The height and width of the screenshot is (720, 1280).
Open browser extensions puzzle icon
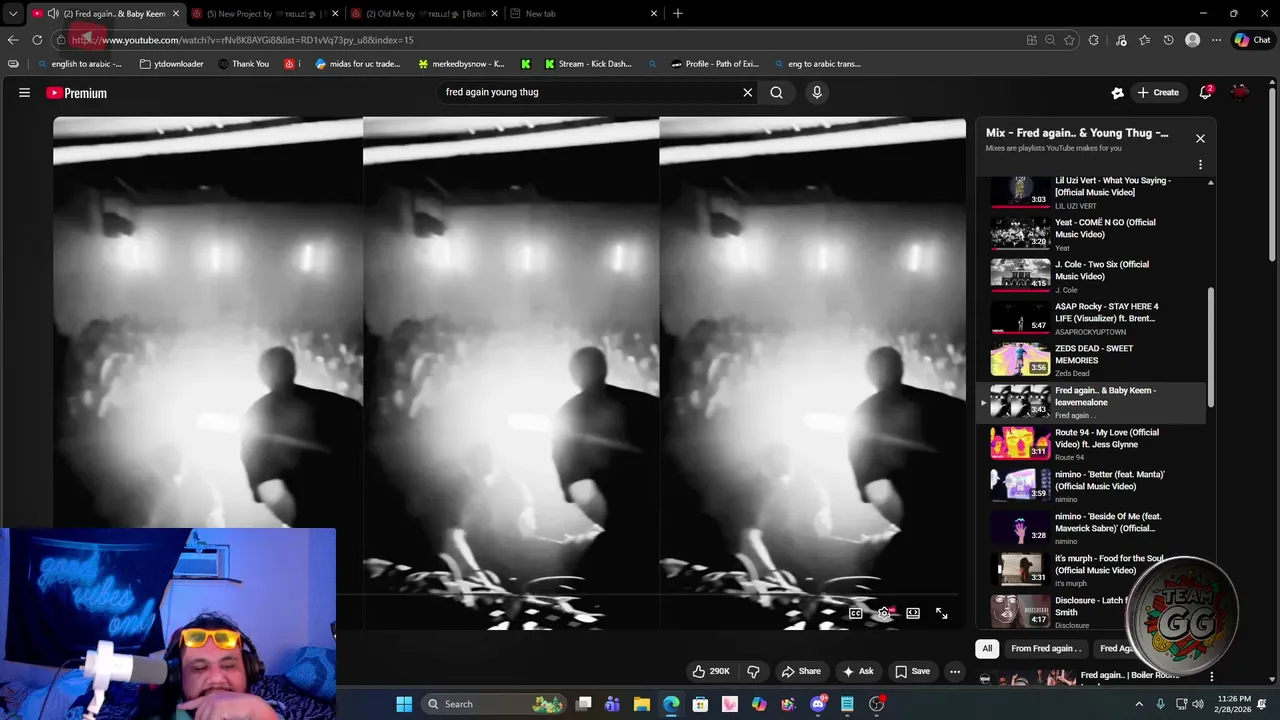point(1094,40)
